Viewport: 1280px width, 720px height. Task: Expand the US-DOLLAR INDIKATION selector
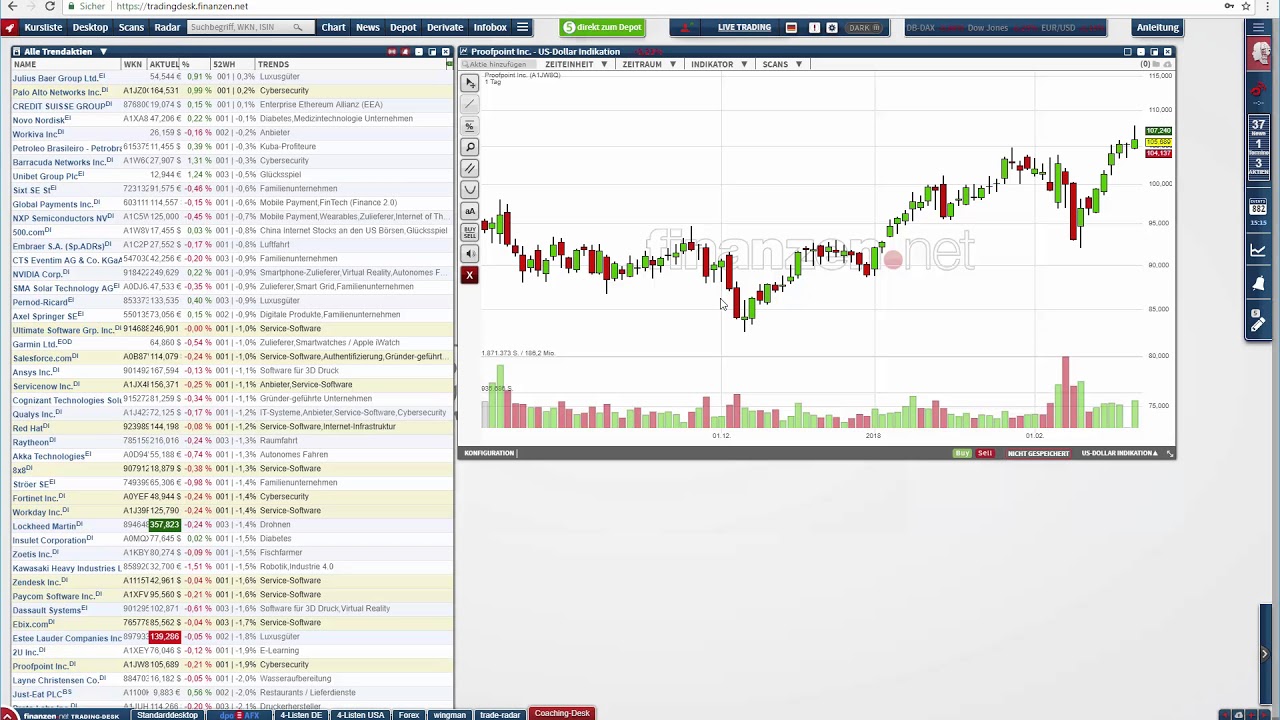1119,453
